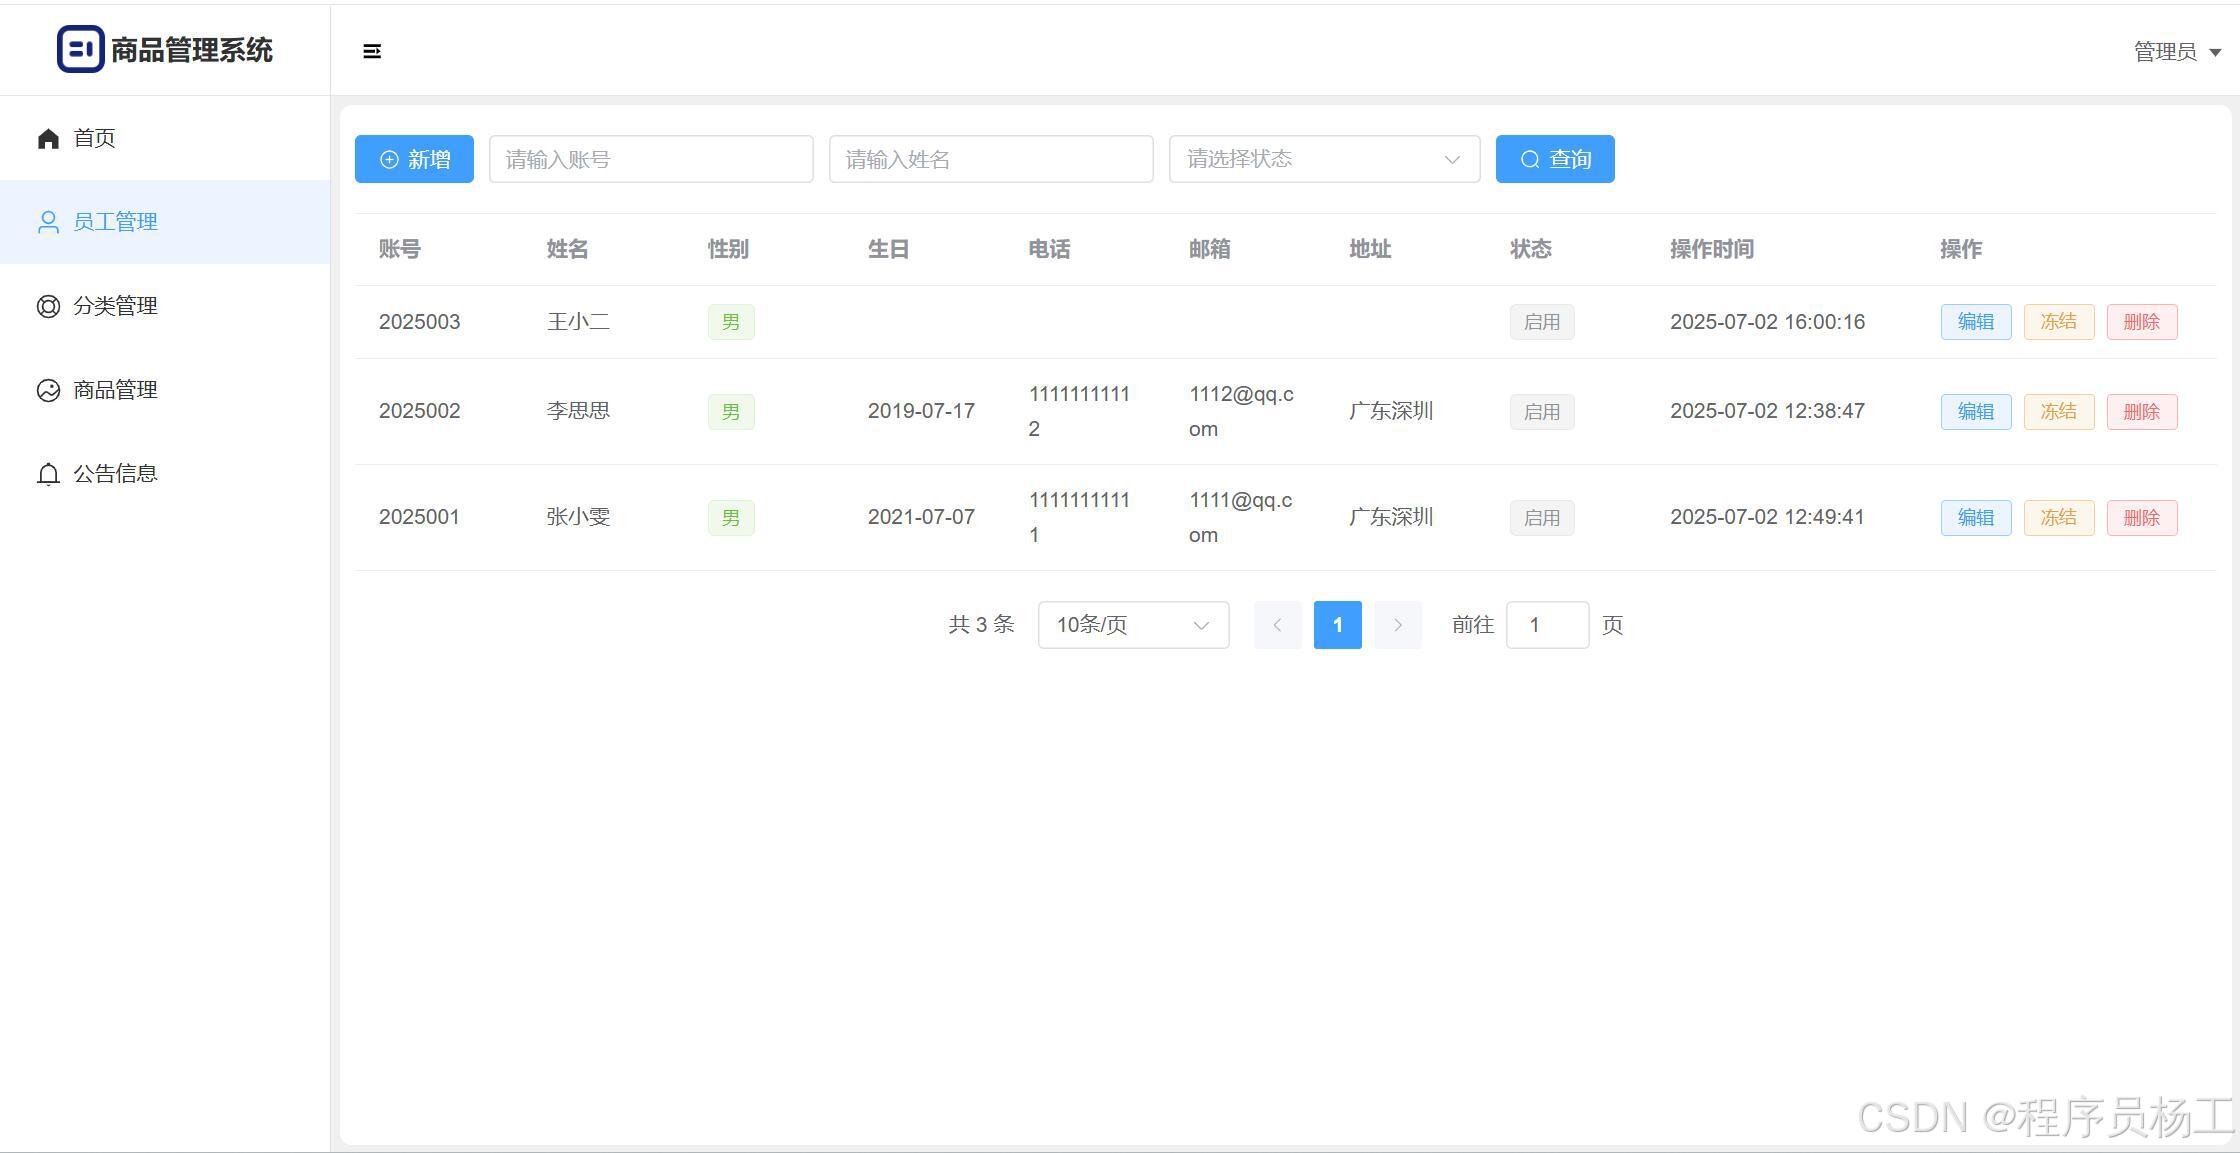Click 新增 add button
This screenshot has height=1153, width=2240.
pos(414,159)
